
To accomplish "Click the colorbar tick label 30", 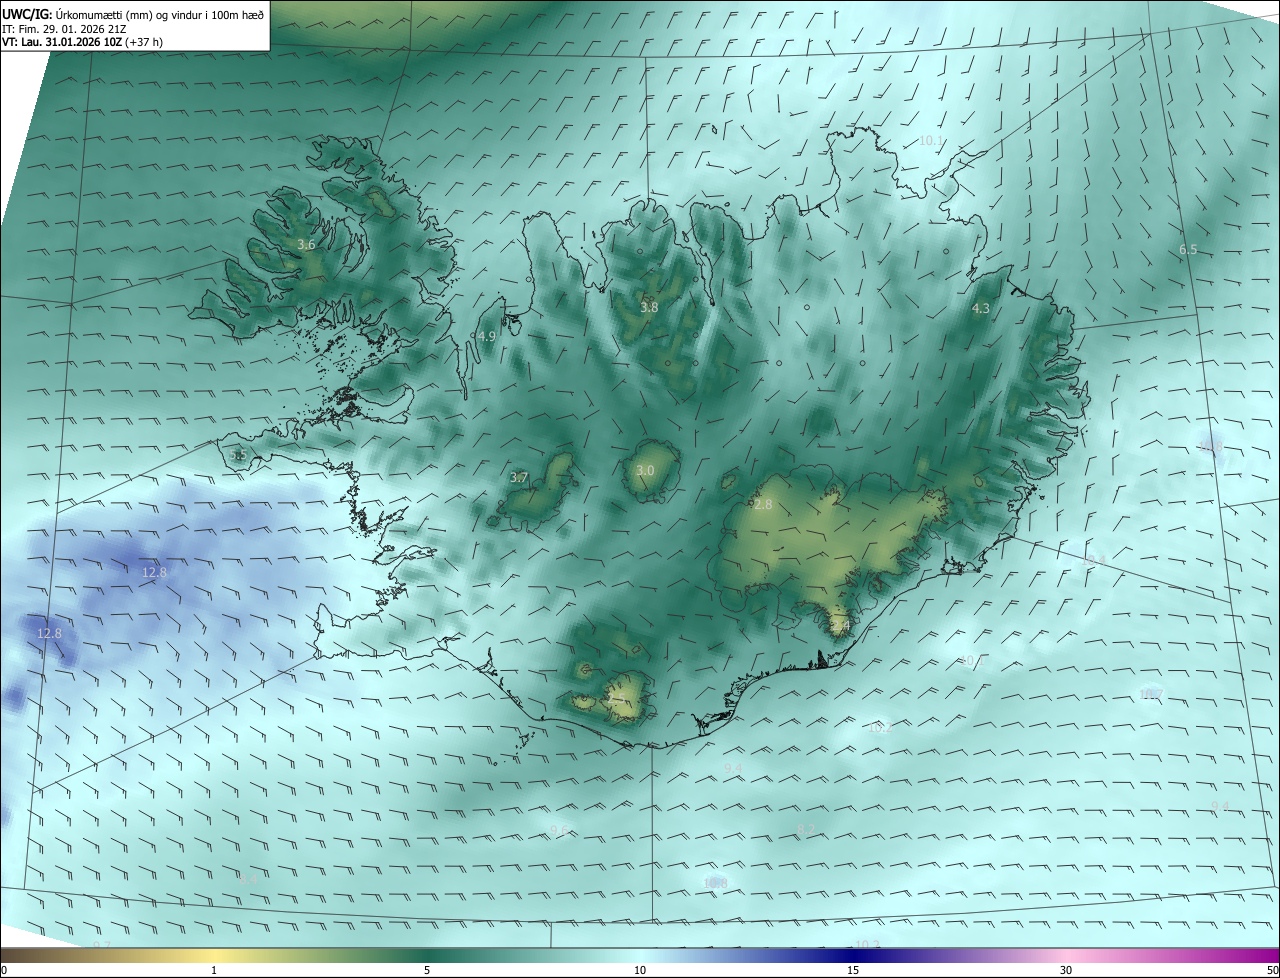I will 1066,970.
